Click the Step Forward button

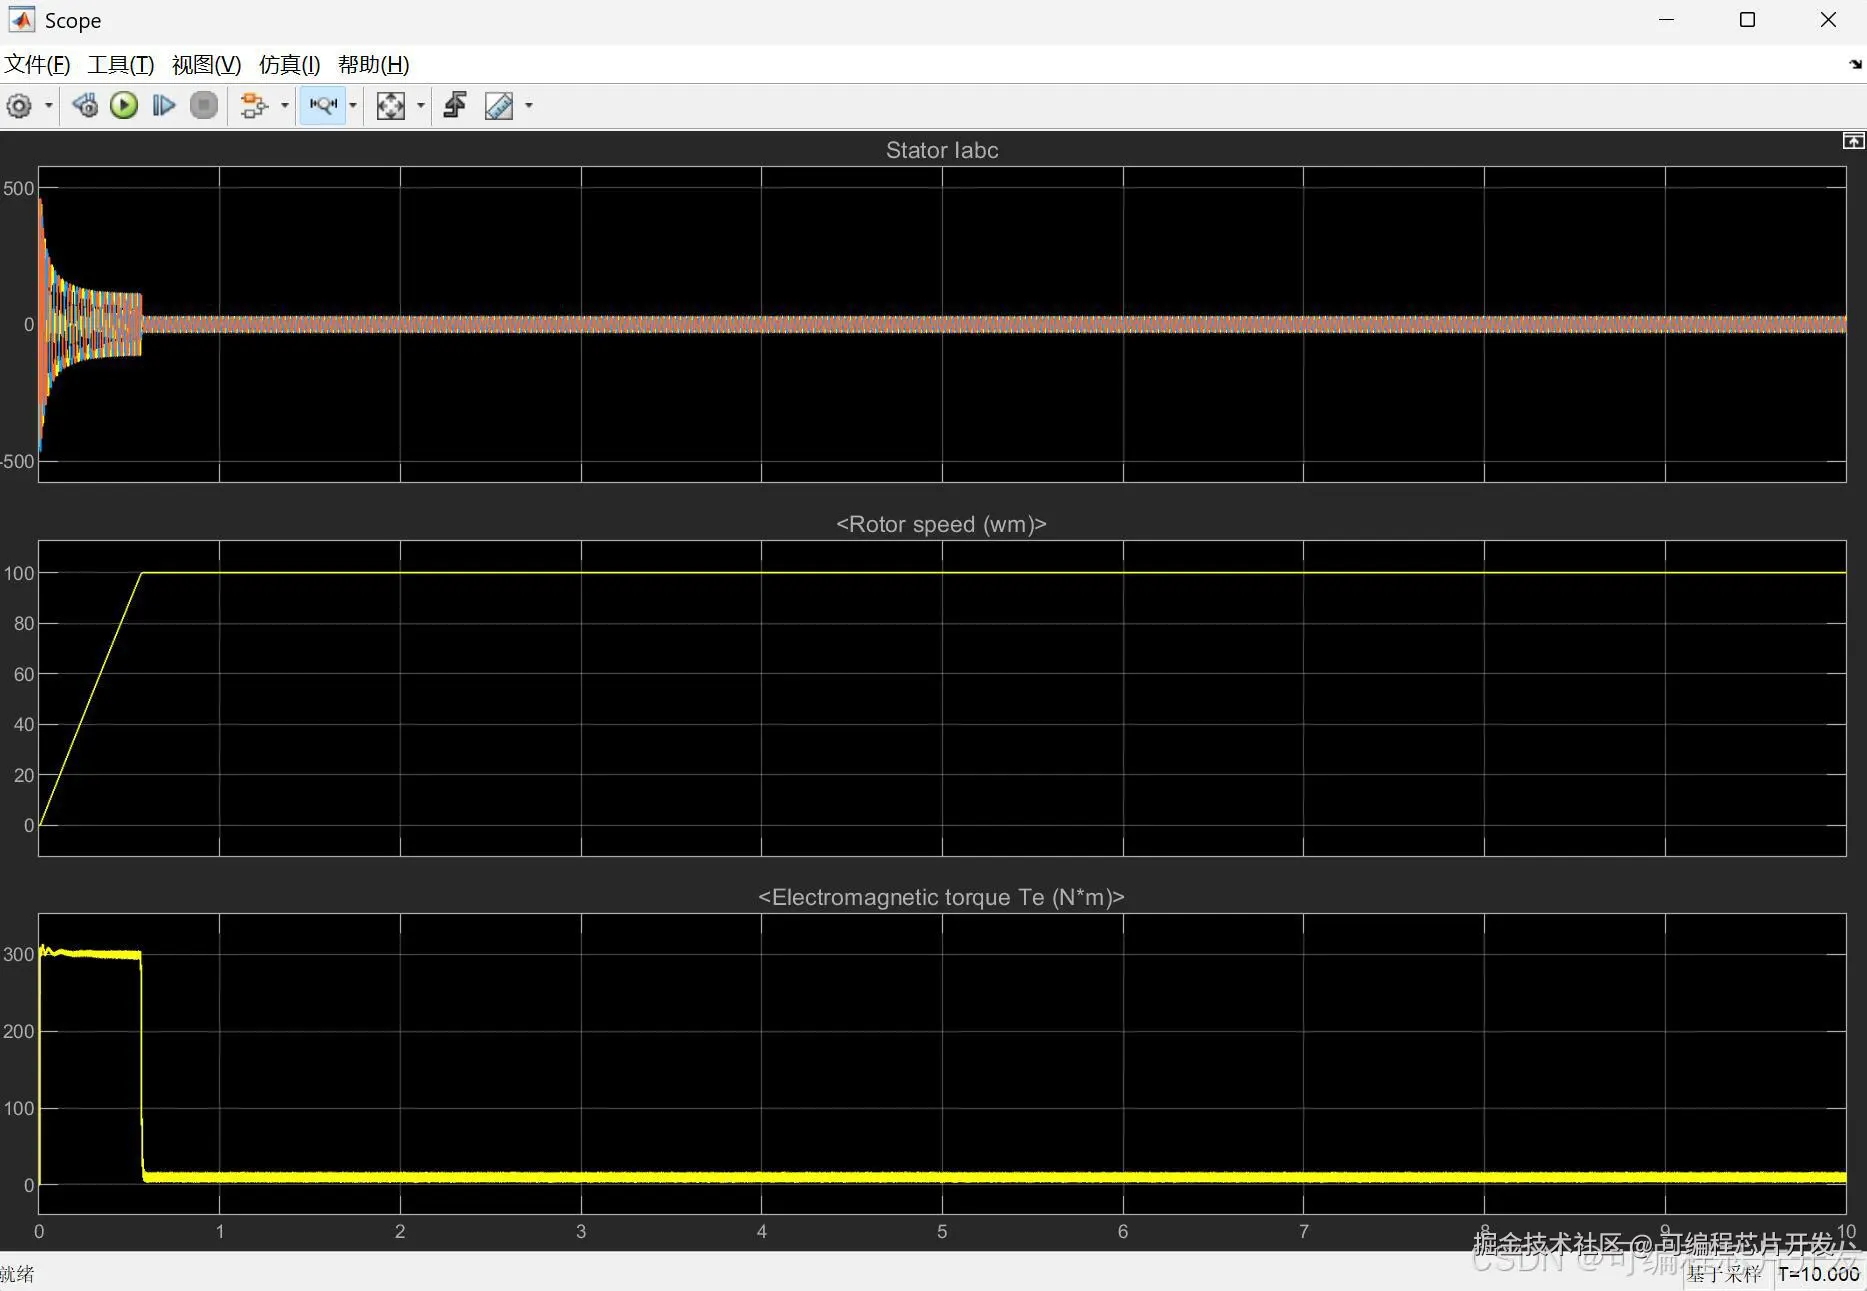point(164,105)
